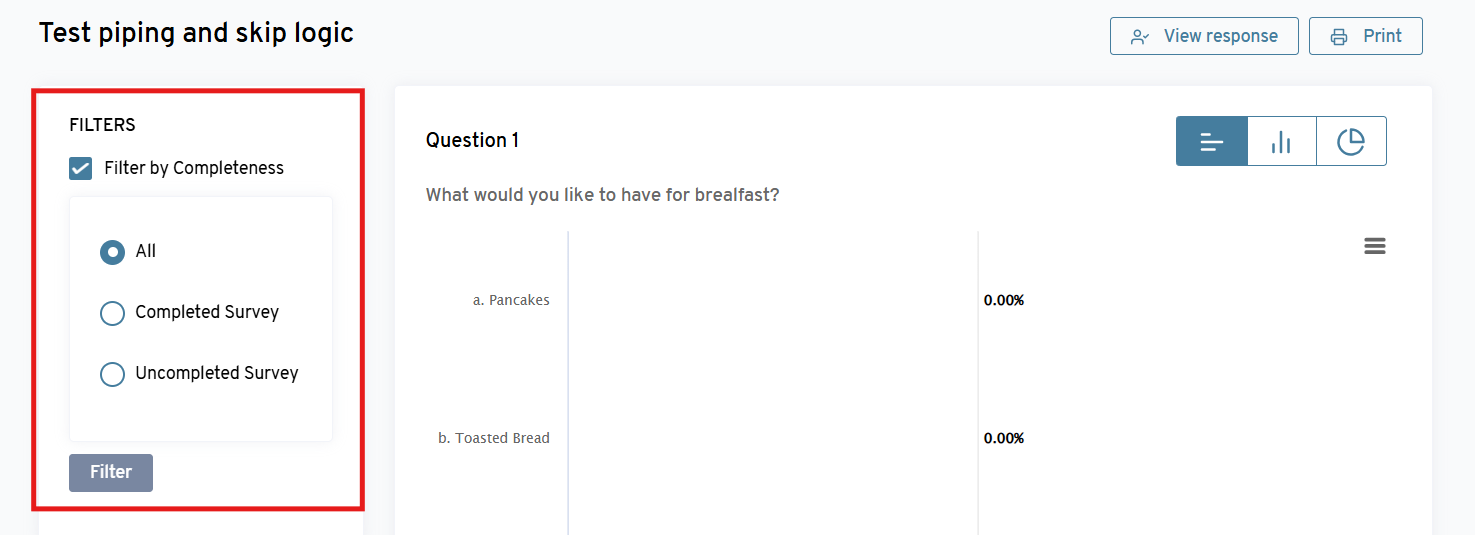Click the Question 1 heading
Viewport: 1475px width, 535px height.
click(472, 140)
